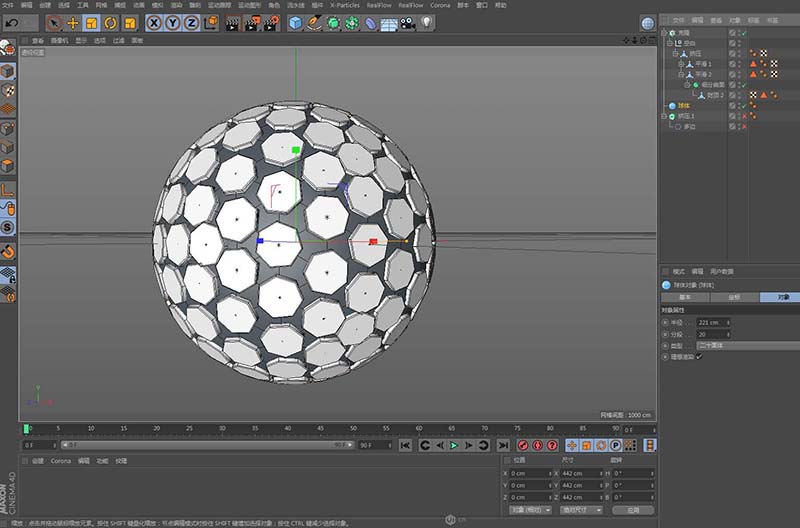Screen dimensions: 800x528
Task: Open the 对象 (相对) coordinate mode dropdown
Action: pyautogui.click(x=530, y=509)
